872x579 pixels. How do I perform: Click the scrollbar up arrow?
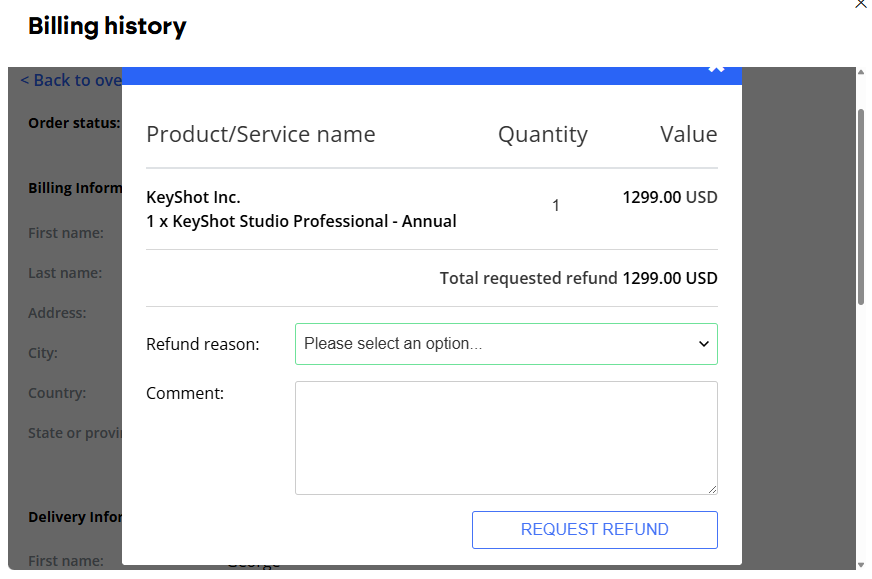coord(861,72)
